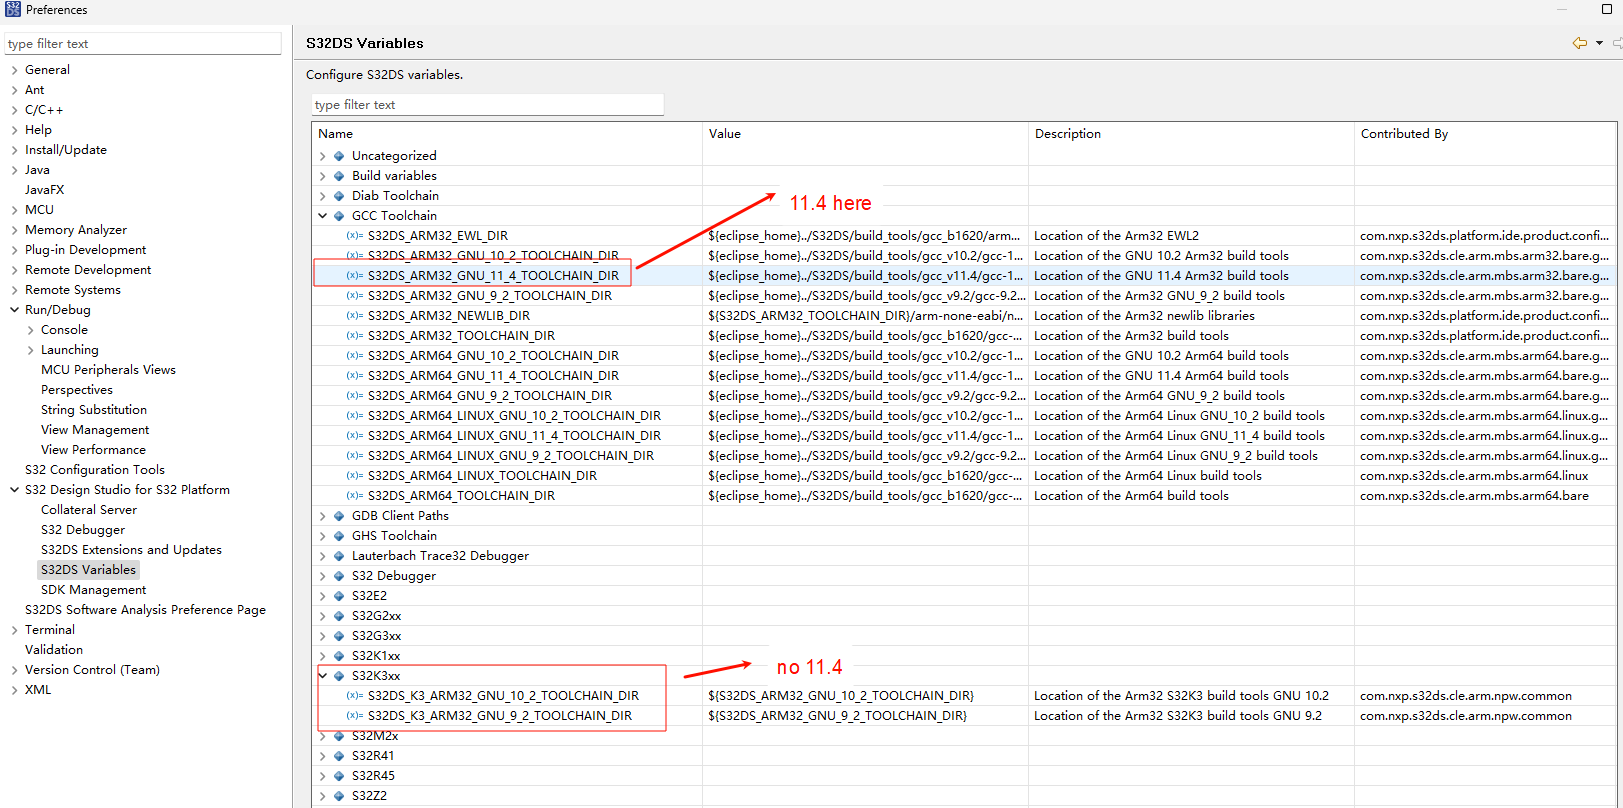1623x808 pixels.
Task: Collapse the S32K3xx variable group
Action: coord(323,676)
